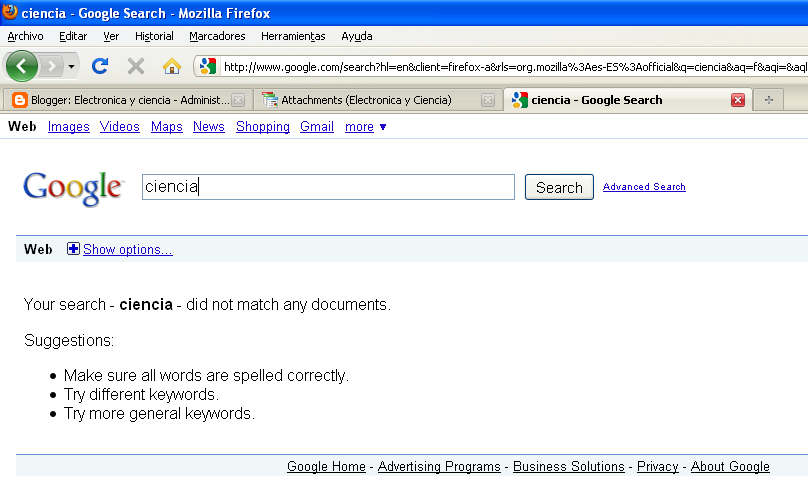Select the ciencia - Google Search tab

627,100
